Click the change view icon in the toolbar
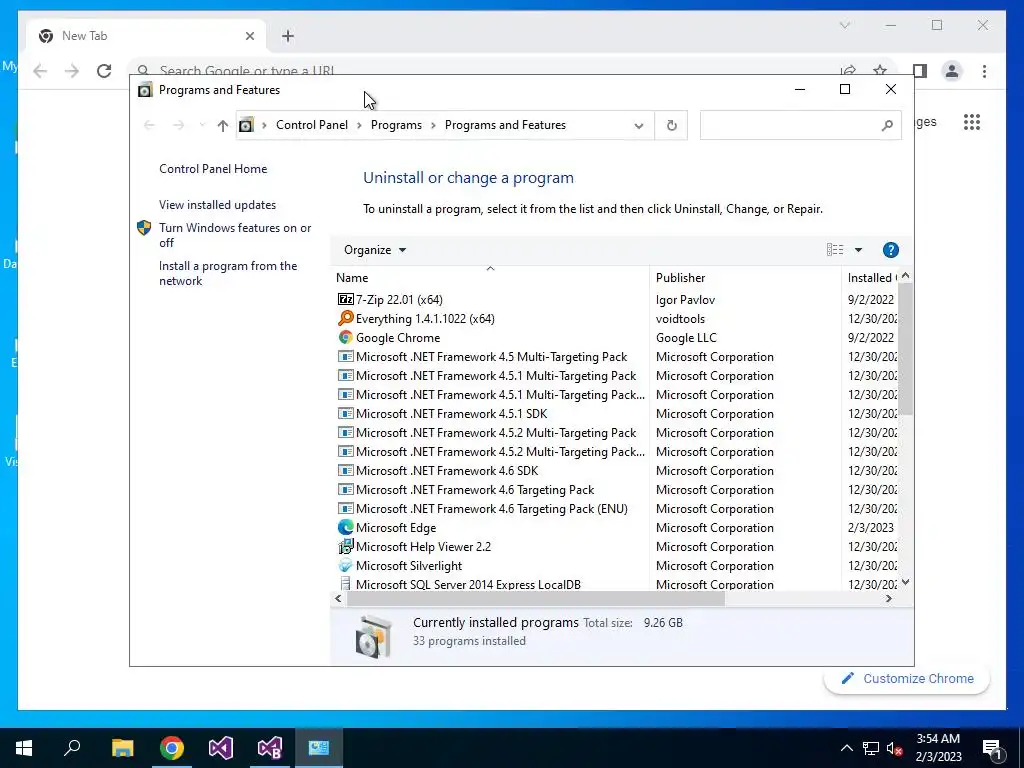This screenshot has height=768, width=1024. click(835, 249)
